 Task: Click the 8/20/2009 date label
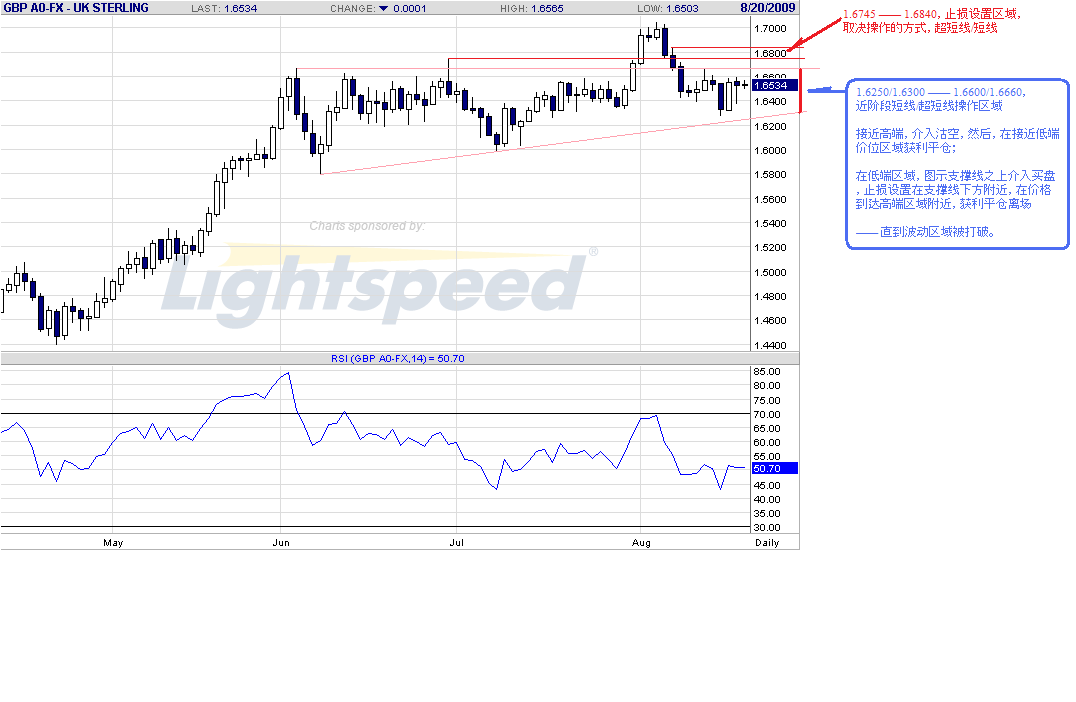click(x=768, y=8)
